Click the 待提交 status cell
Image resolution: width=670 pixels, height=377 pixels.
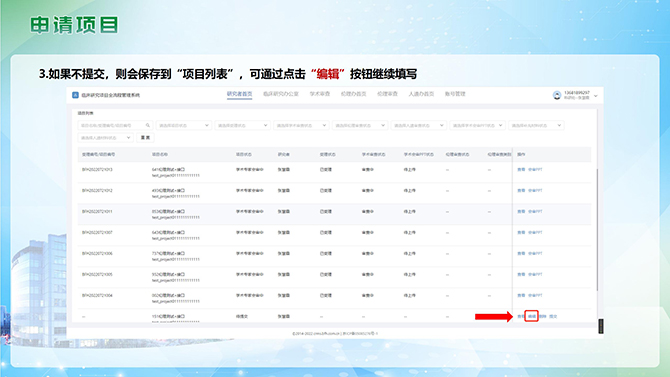click(241, 316)
